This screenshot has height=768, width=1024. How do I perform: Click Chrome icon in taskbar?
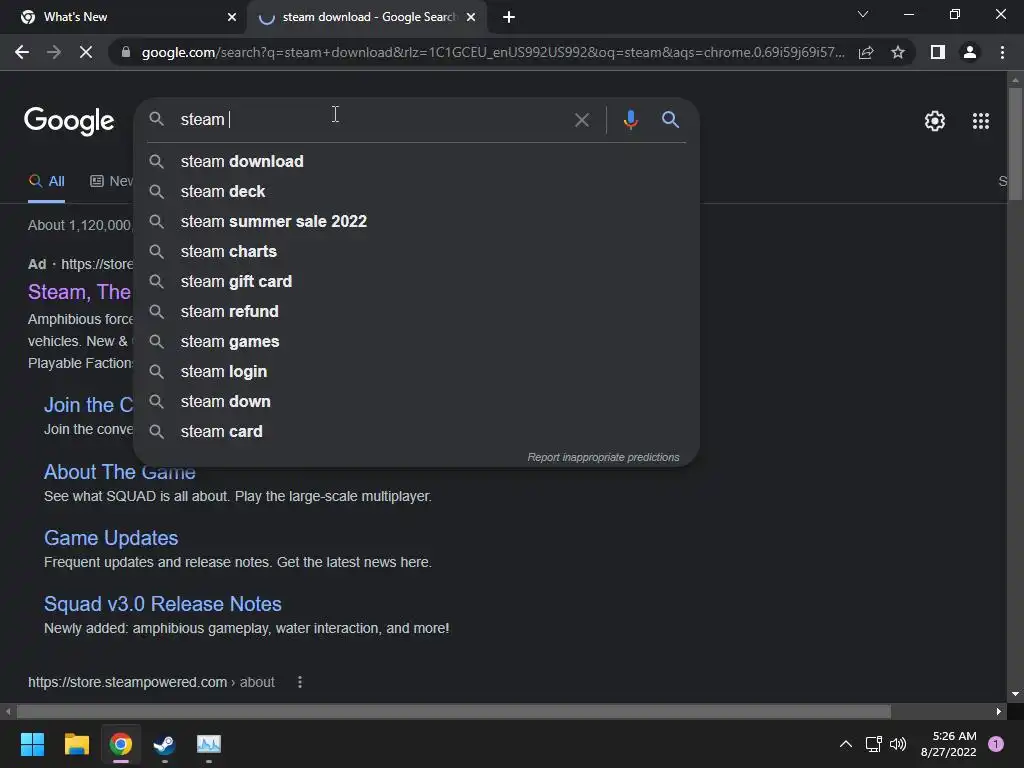coord(121,744)
